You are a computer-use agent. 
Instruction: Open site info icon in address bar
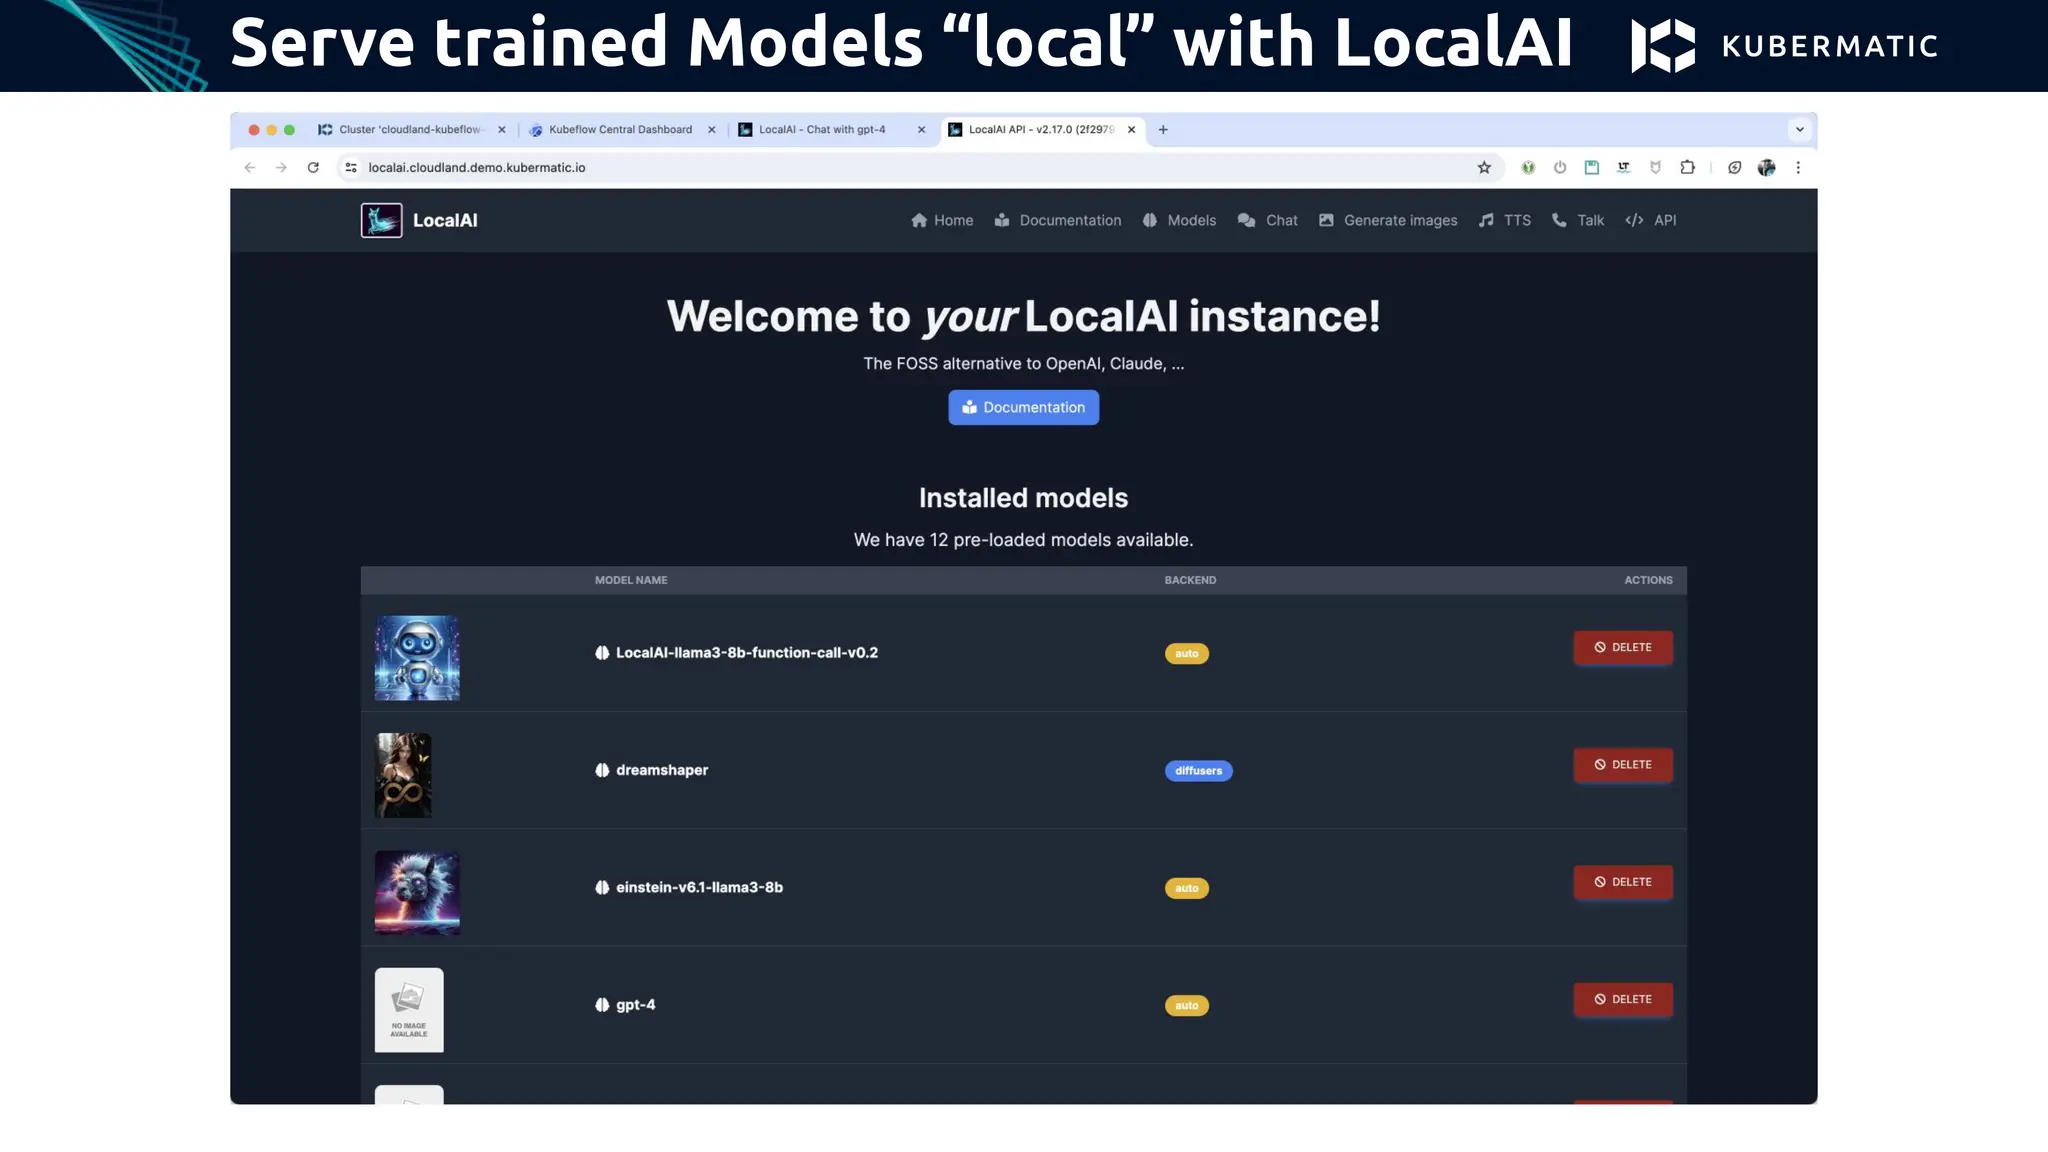(351, 168)
